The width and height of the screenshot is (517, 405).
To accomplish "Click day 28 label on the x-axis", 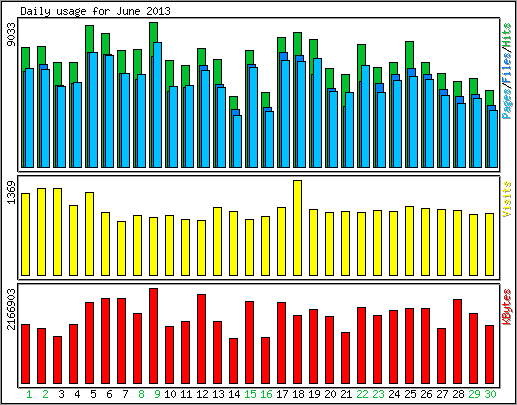I will point(458,394).
